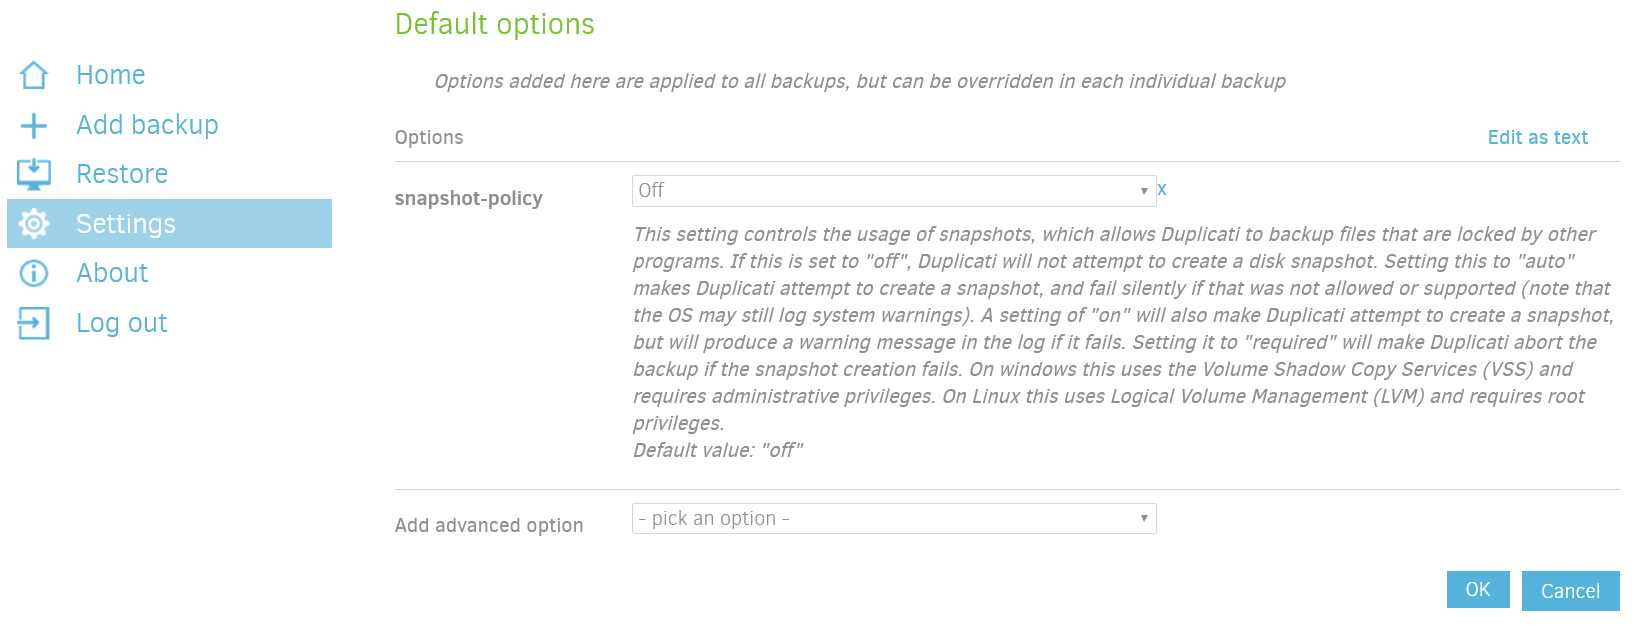Expand the advanced option selection list
This screenshot has height=625, width=1644.
tap(1144, 518)
